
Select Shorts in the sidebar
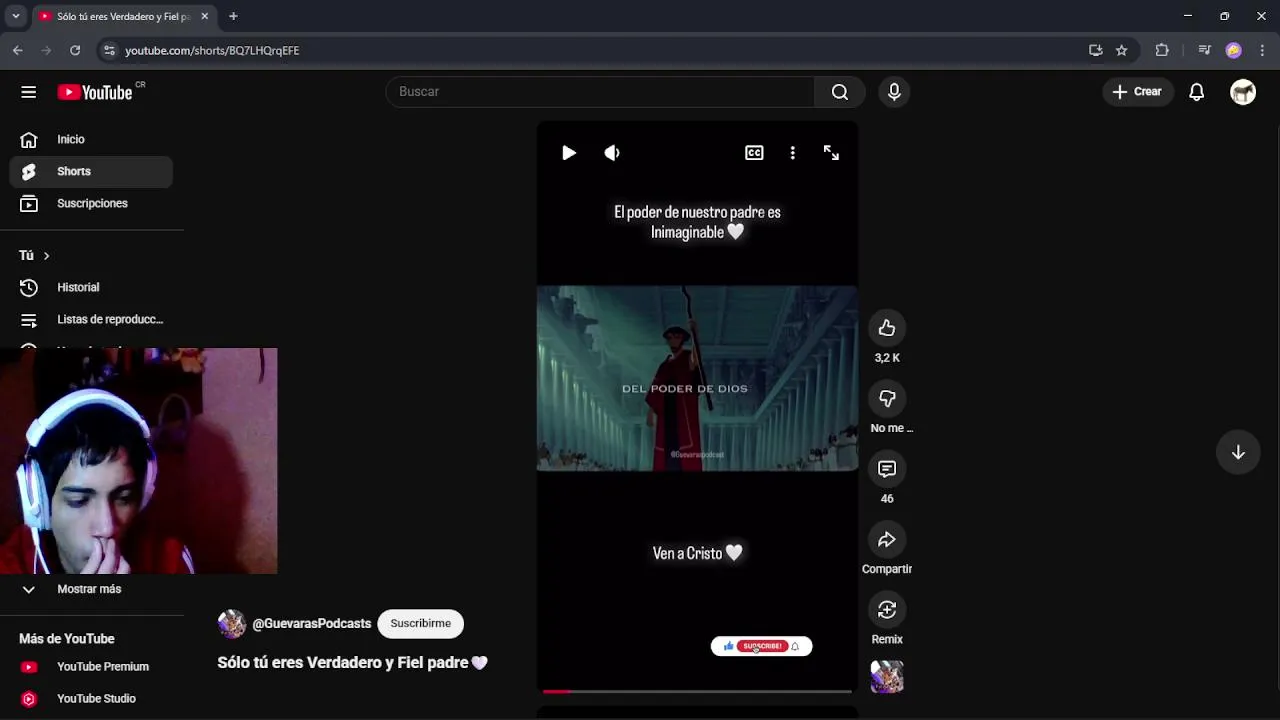click(91, 172)
